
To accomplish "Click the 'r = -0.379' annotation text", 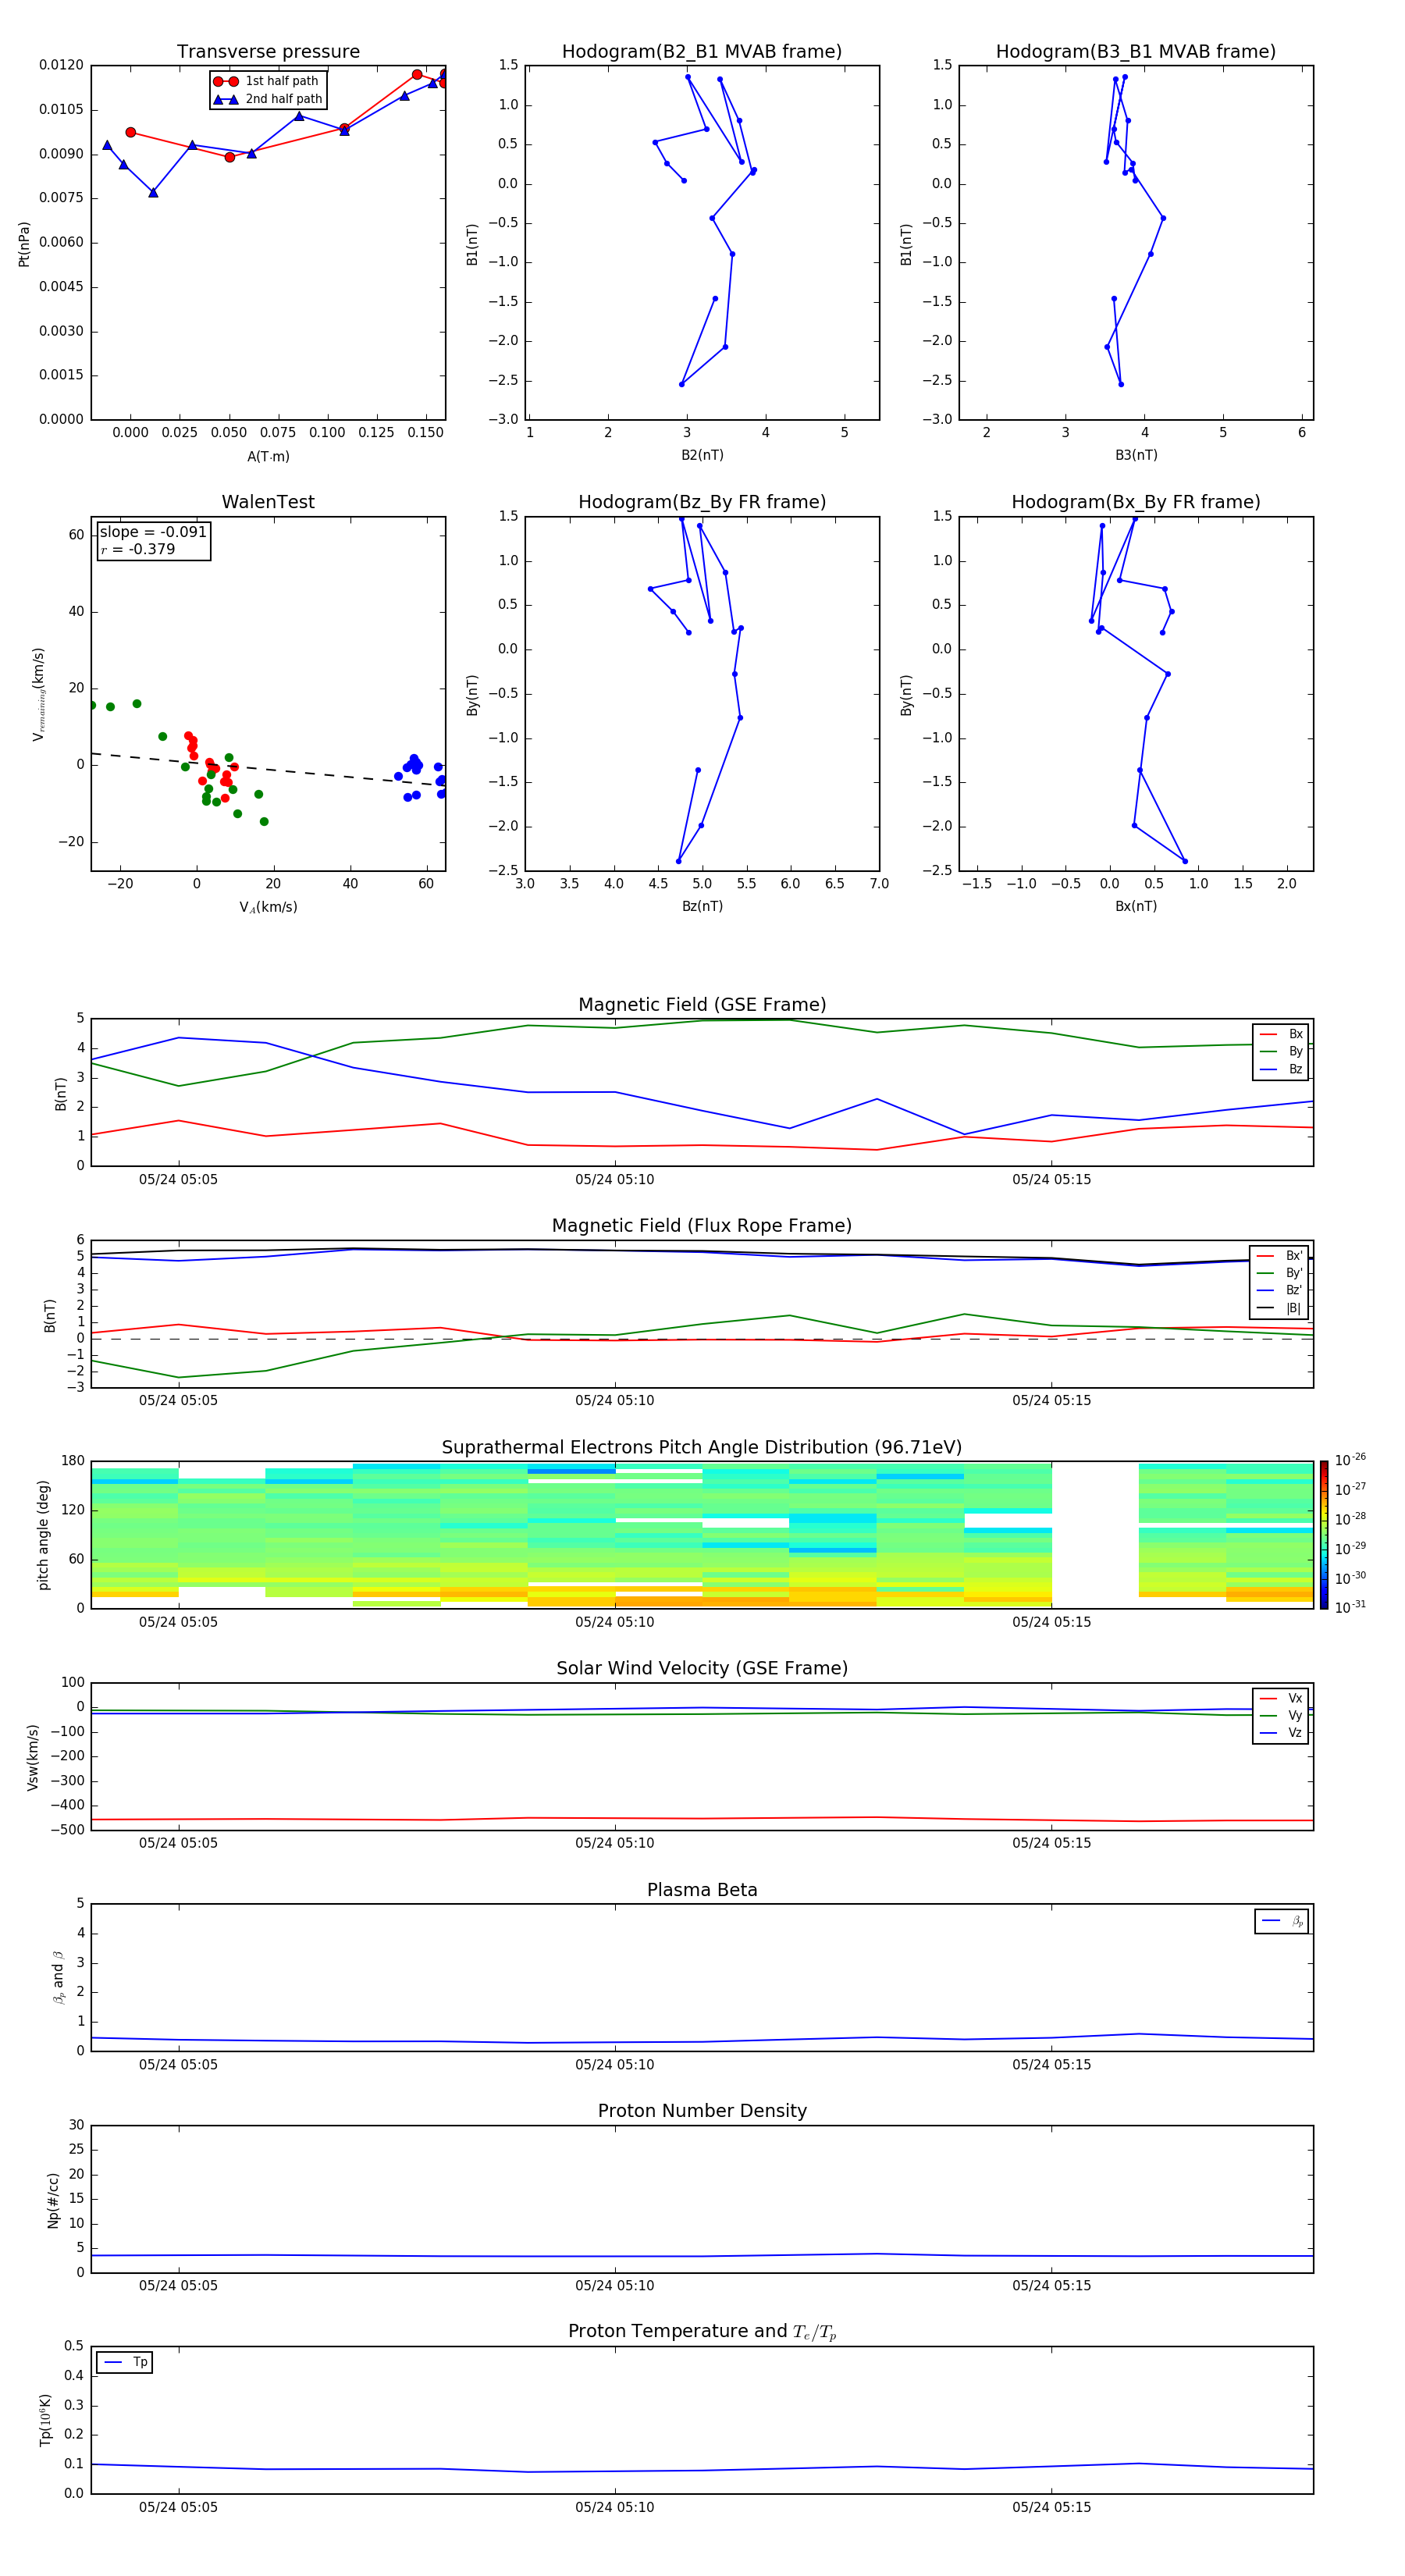I will 138,549.
